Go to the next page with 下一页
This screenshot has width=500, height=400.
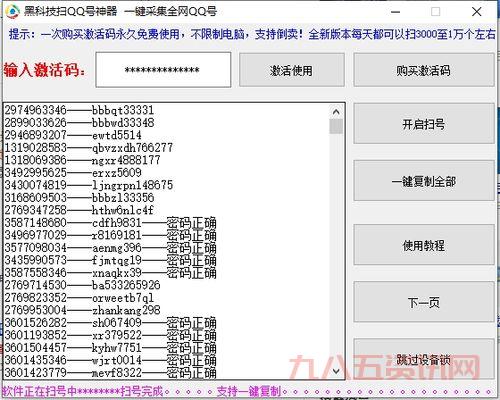click(424, 302)
